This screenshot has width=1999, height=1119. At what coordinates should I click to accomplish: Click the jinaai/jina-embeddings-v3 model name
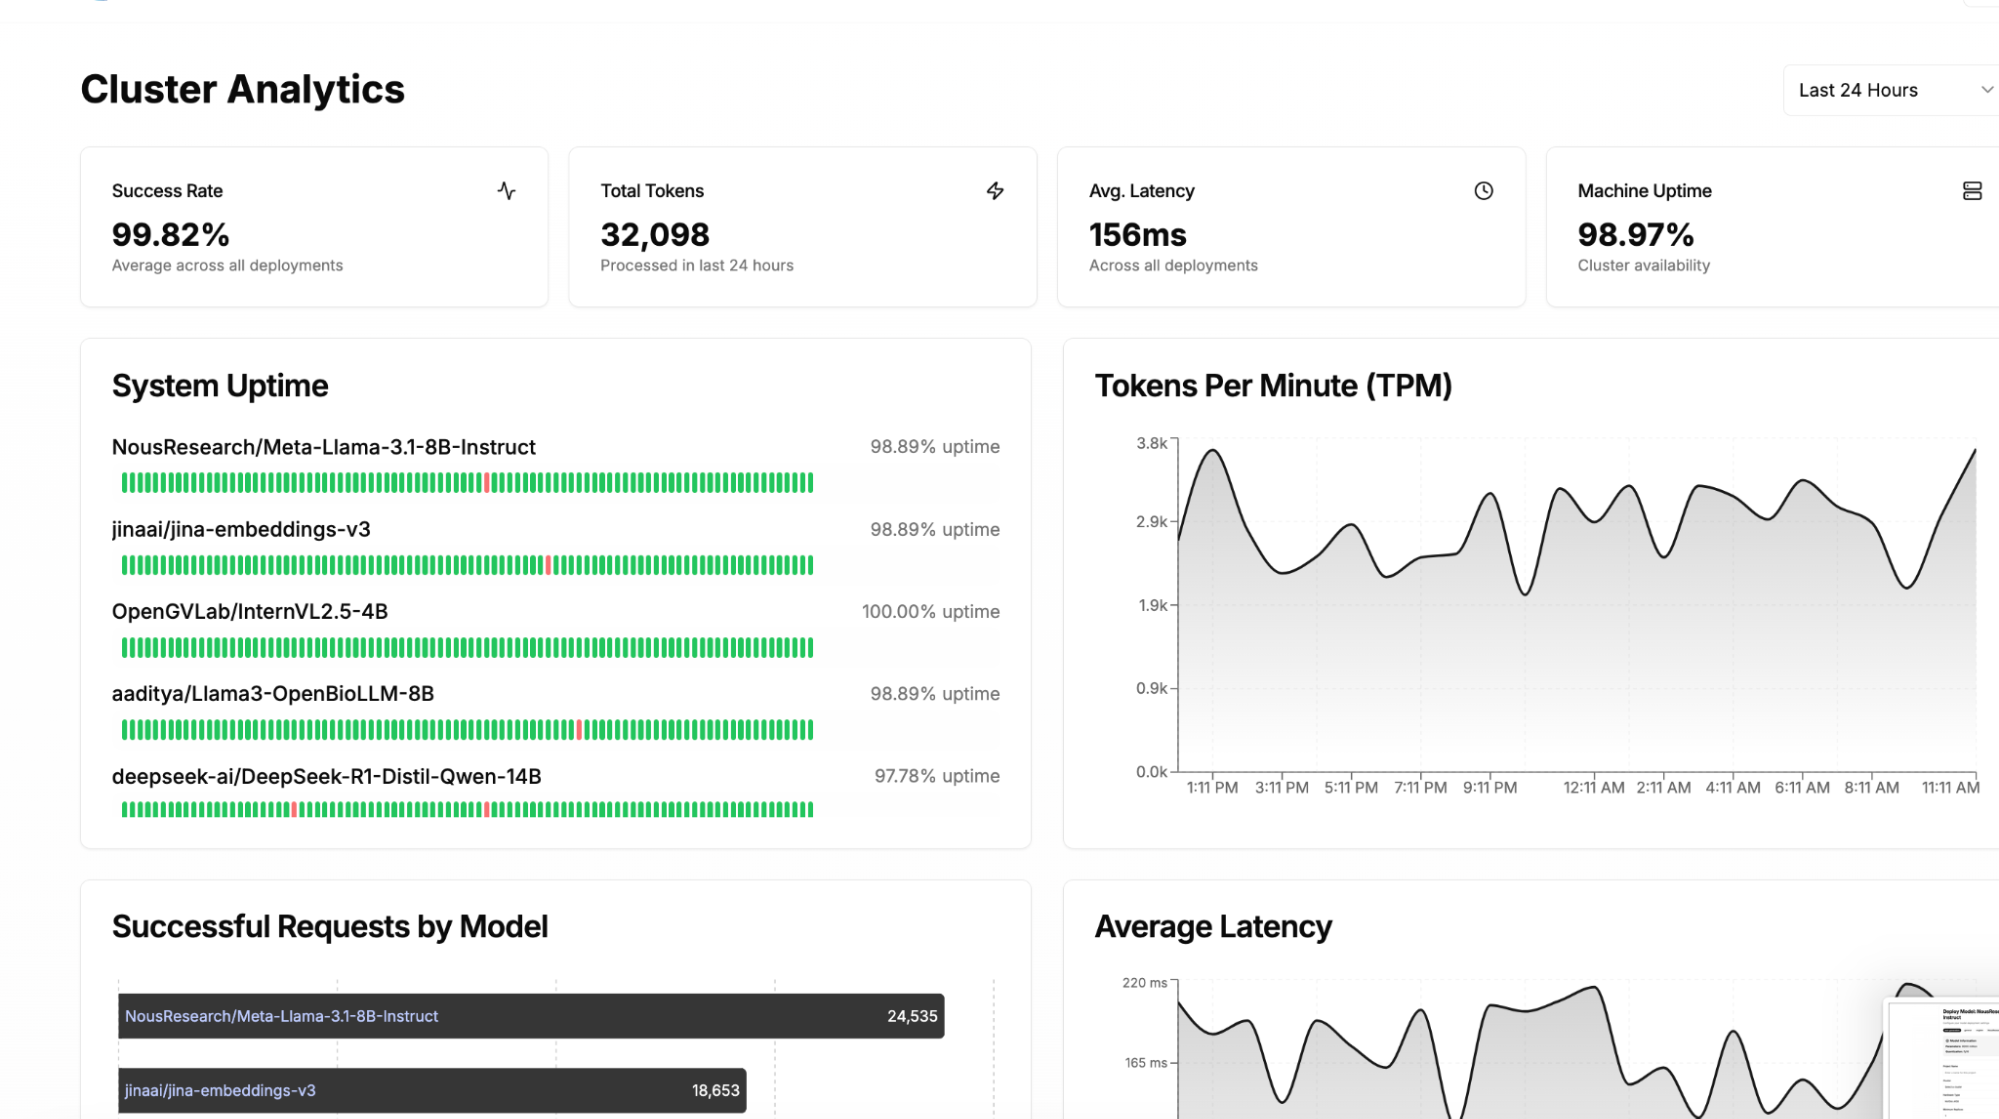point(240,529)
